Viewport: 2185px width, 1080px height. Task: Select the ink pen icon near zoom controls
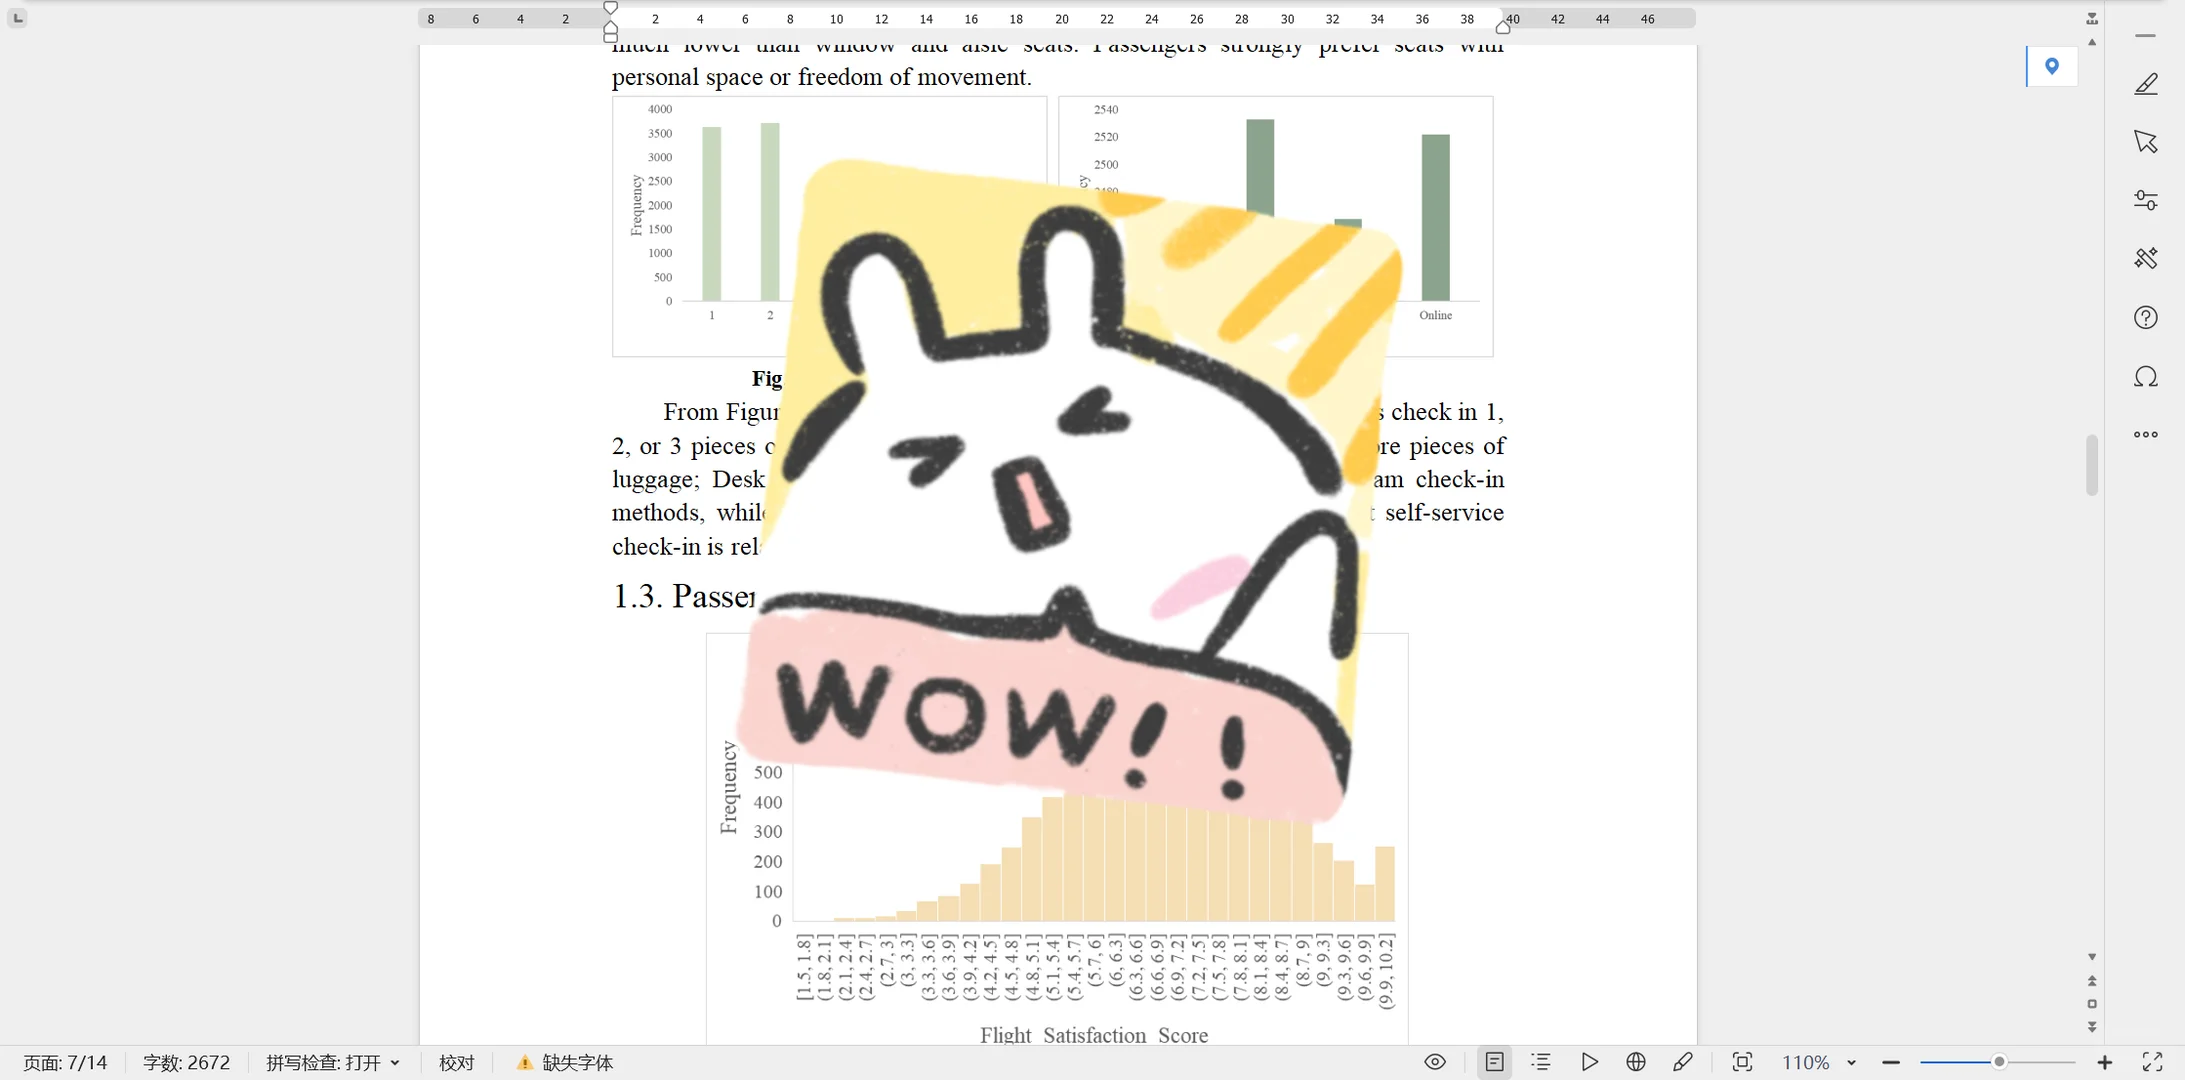(x=1684, y=1062)
